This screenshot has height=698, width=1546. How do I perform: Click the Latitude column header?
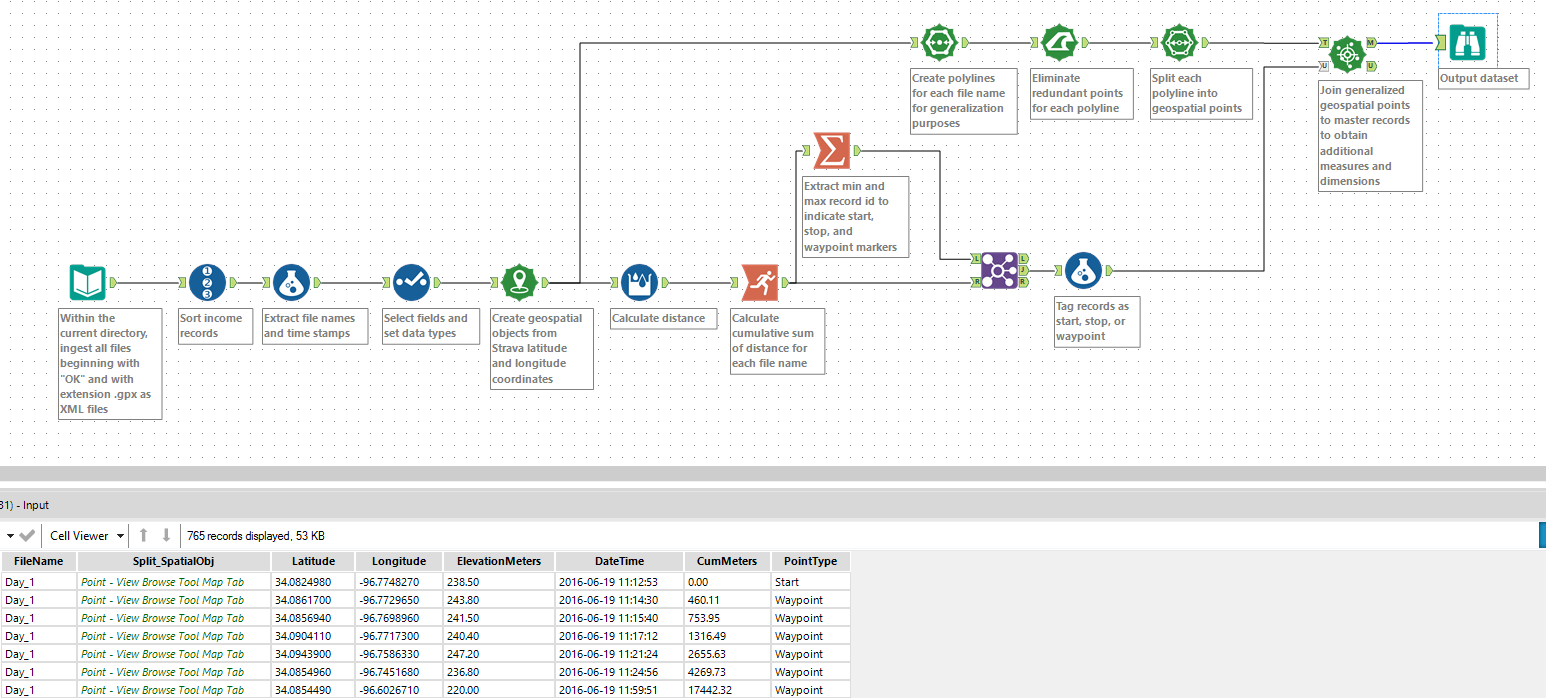coord(313,561)
